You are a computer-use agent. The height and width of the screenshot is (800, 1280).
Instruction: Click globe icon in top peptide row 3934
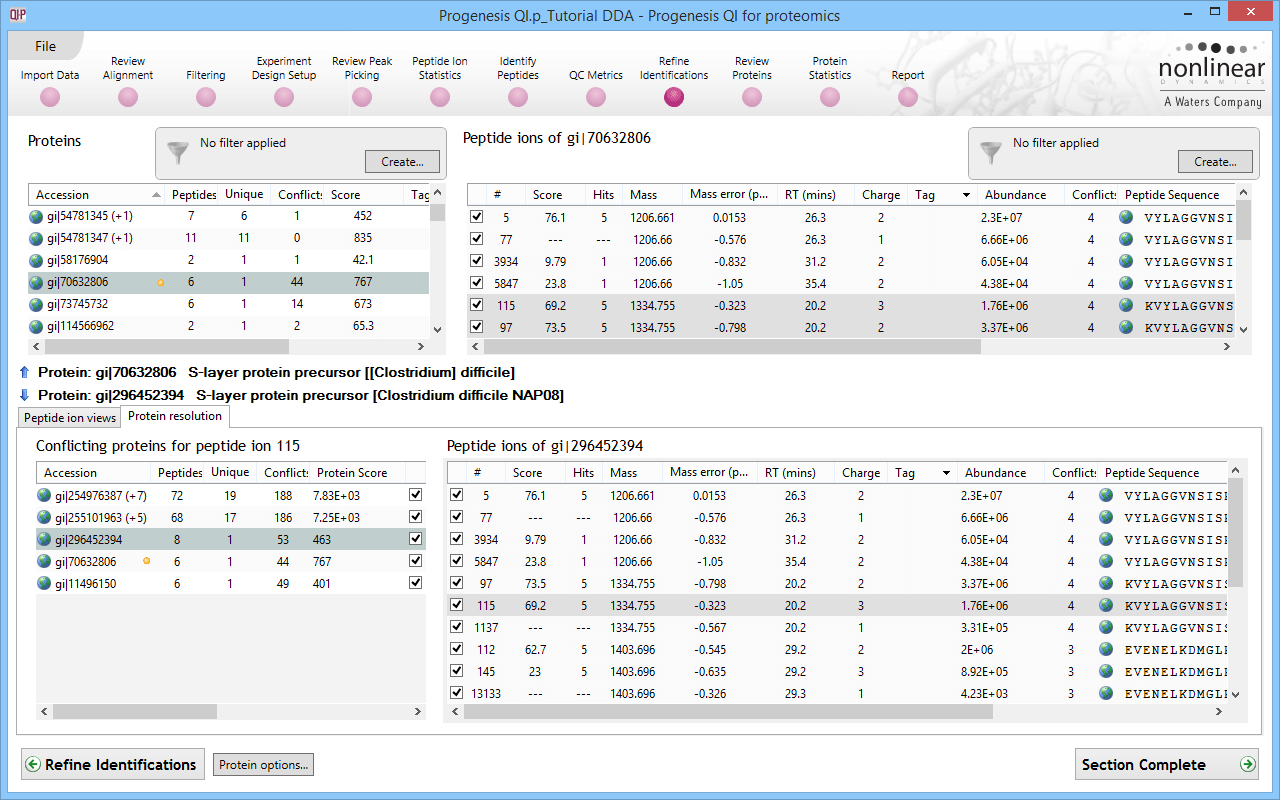[1126, 260]
